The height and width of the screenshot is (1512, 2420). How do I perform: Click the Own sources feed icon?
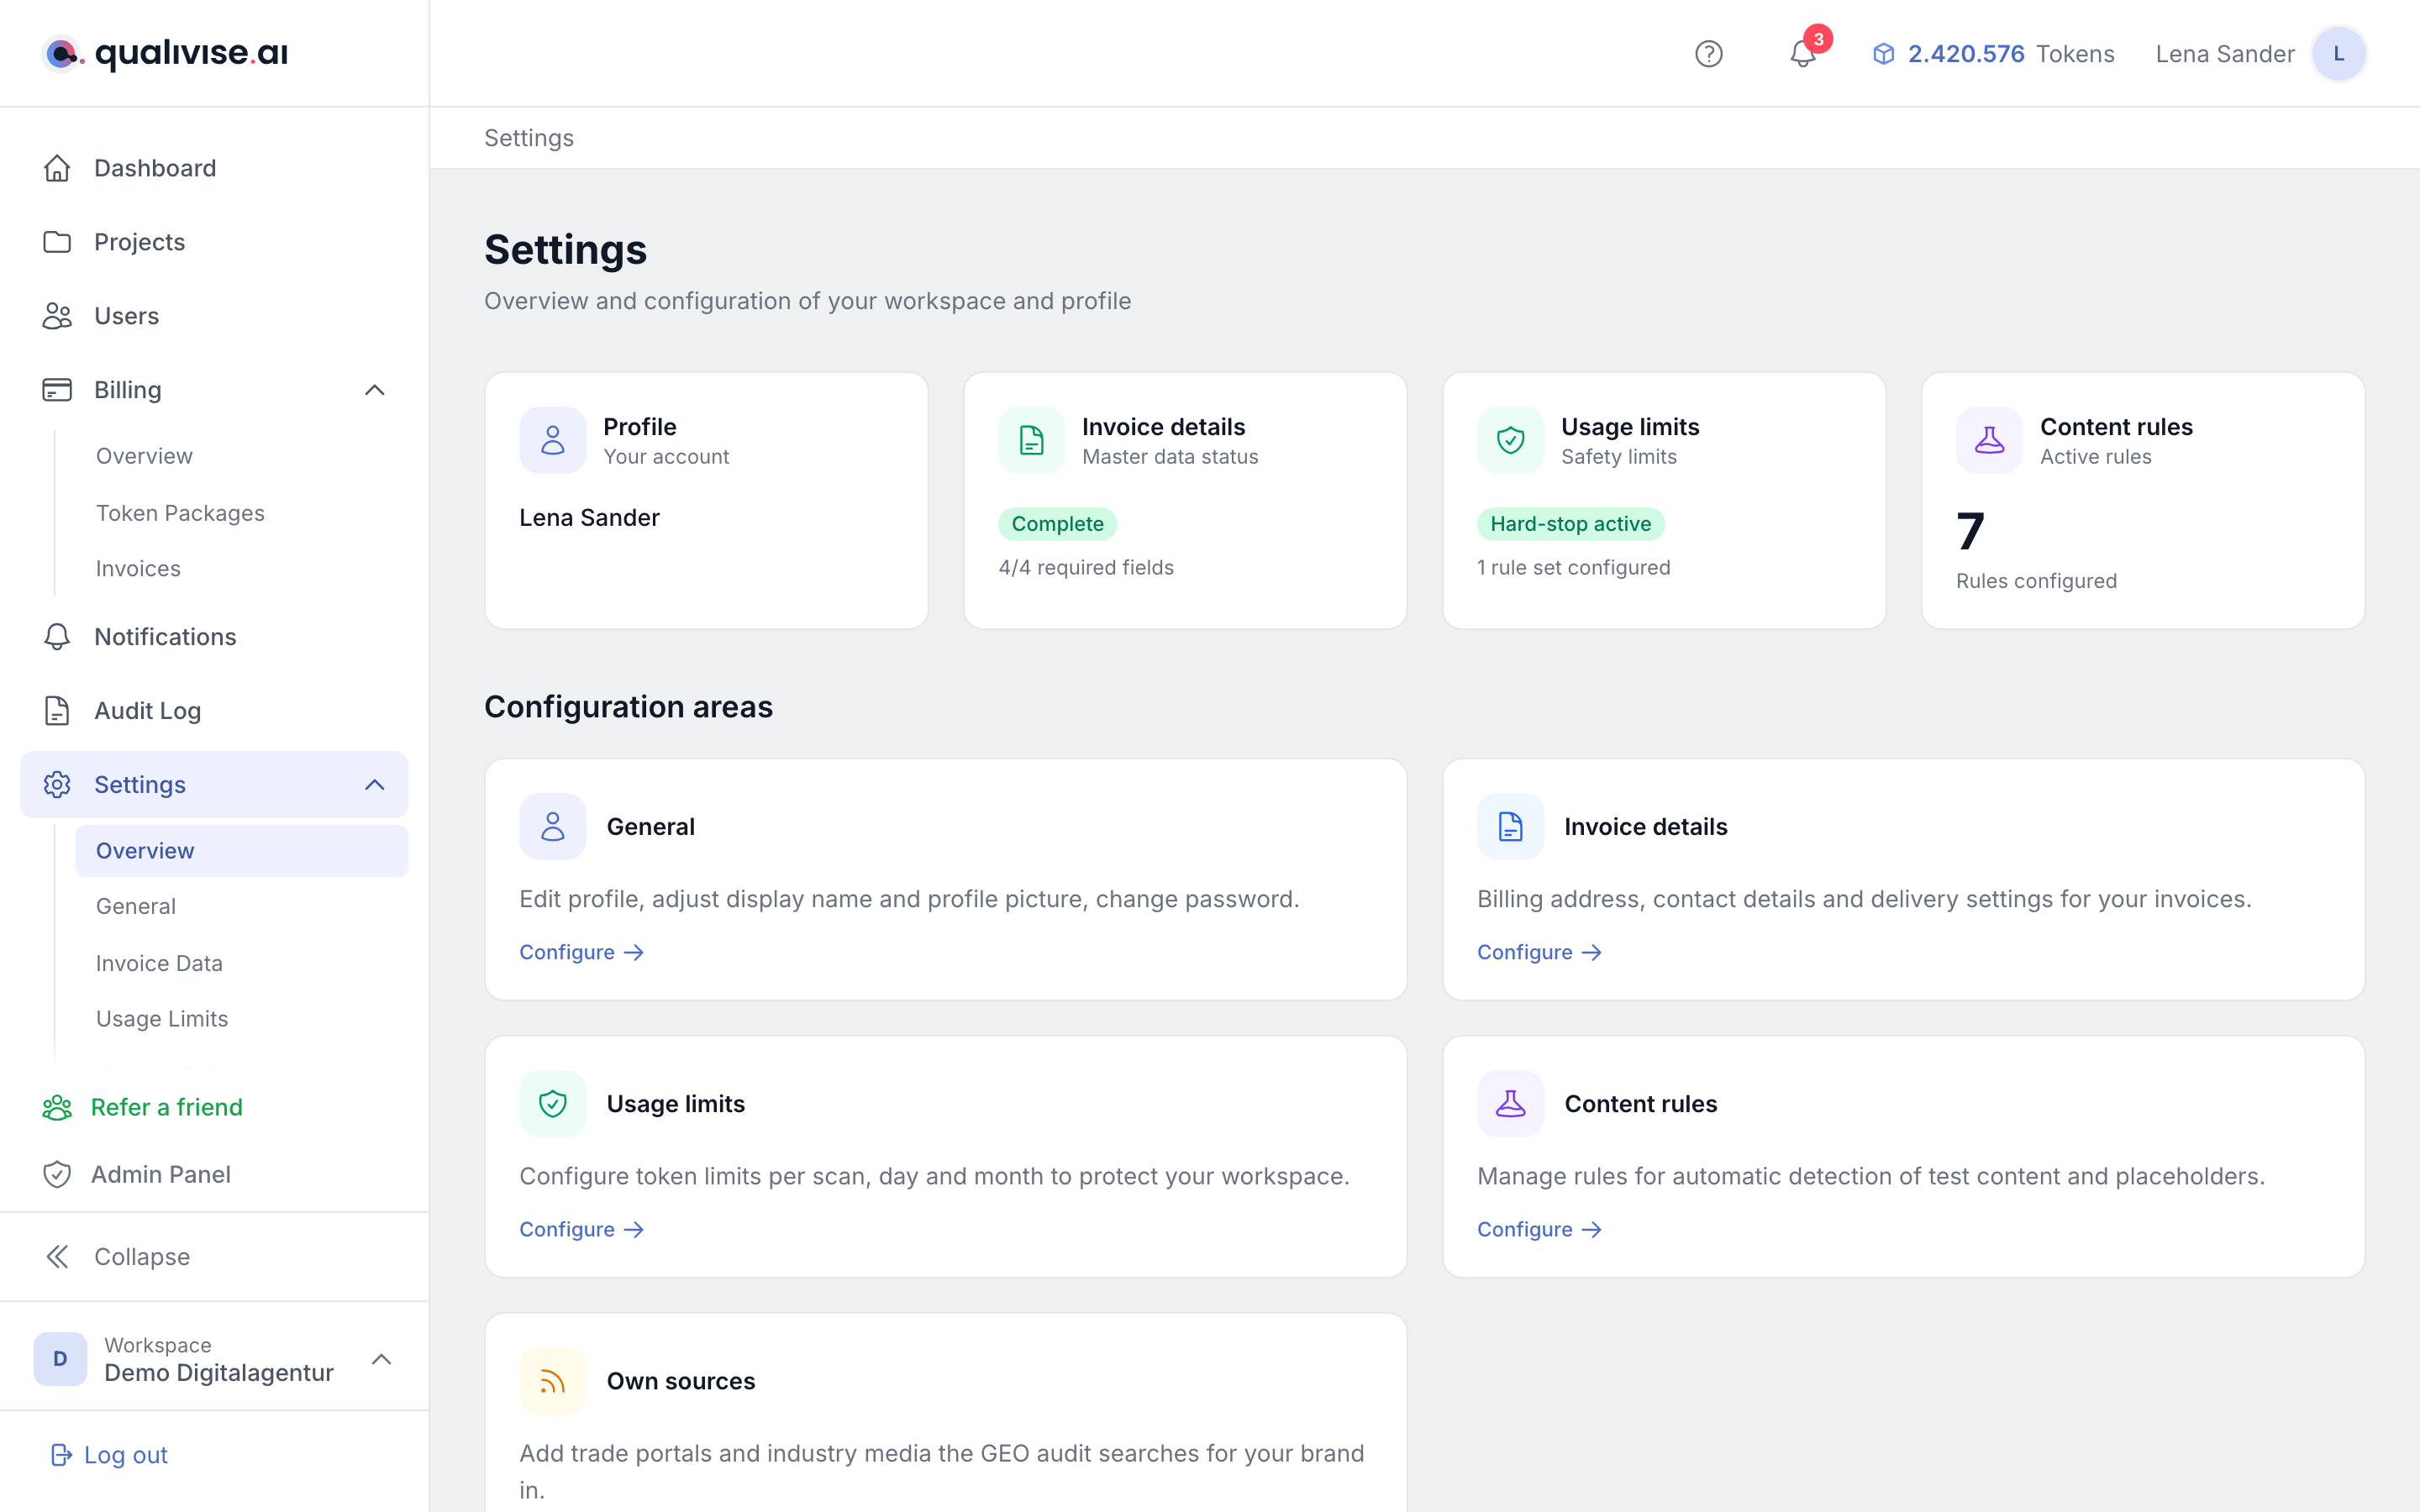pos(552,1381)
